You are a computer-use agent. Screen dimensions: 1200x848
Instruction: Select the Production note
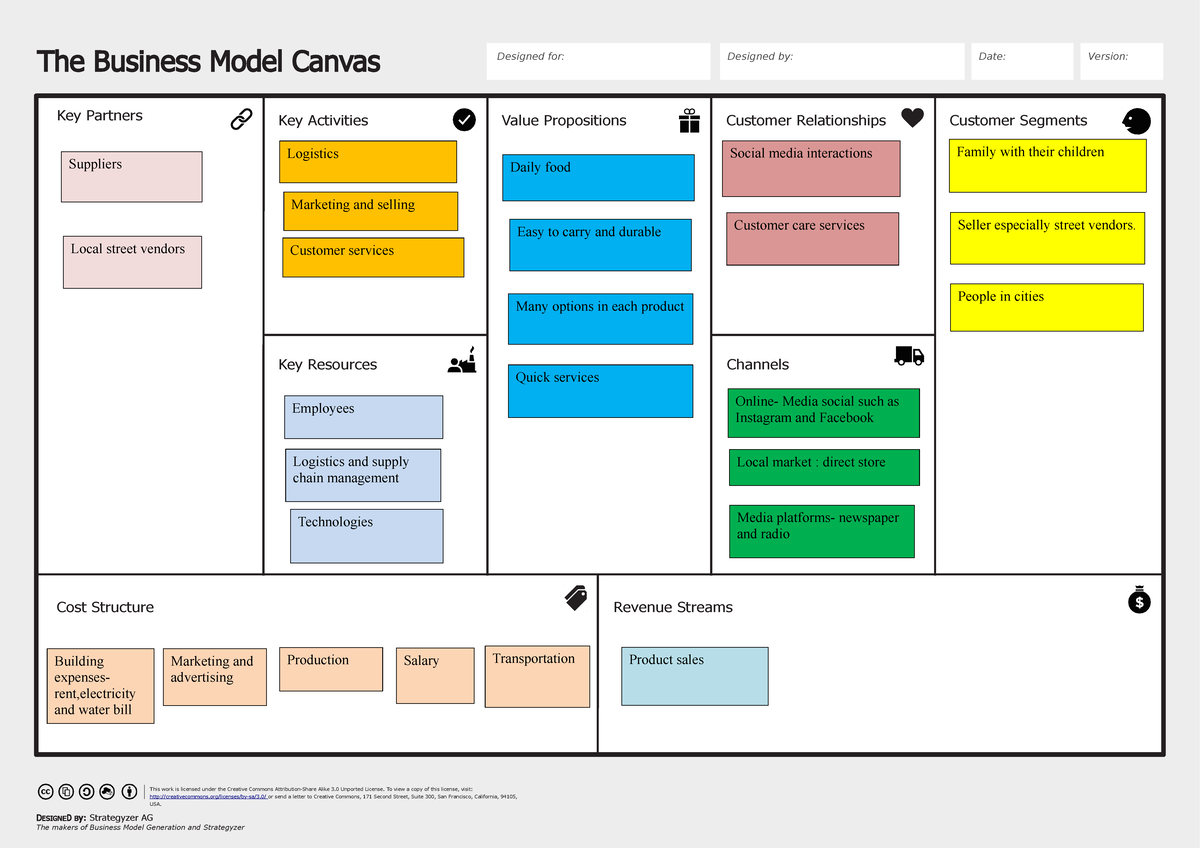coord(331,669)
